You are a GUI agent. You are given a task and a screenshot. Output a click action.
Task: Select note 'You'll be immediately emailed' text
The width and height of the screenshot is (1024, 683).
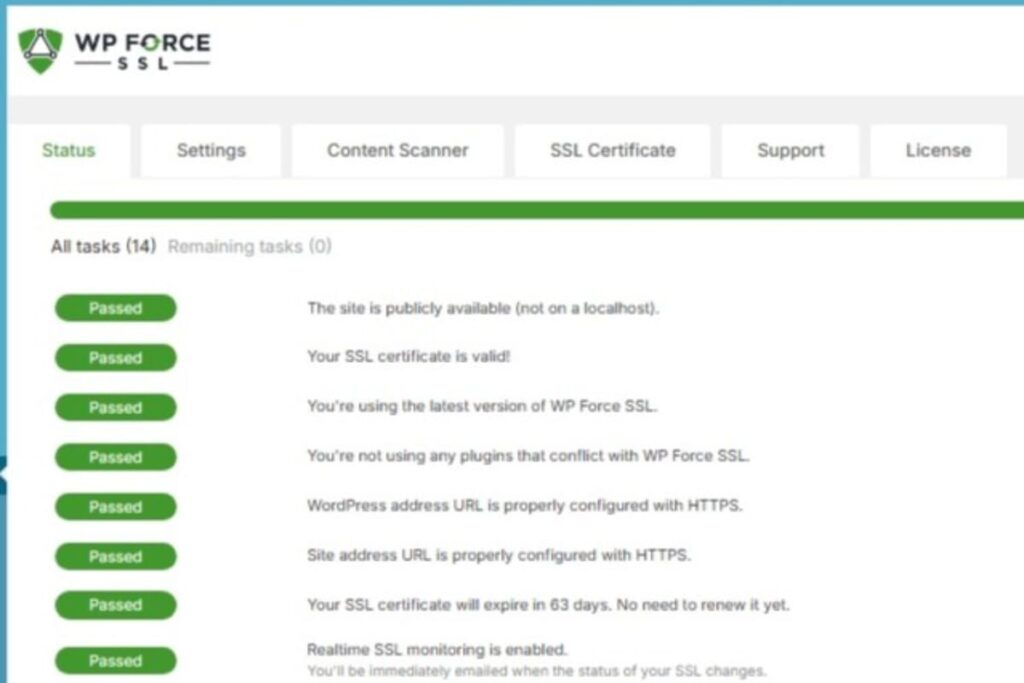[537, 671]
